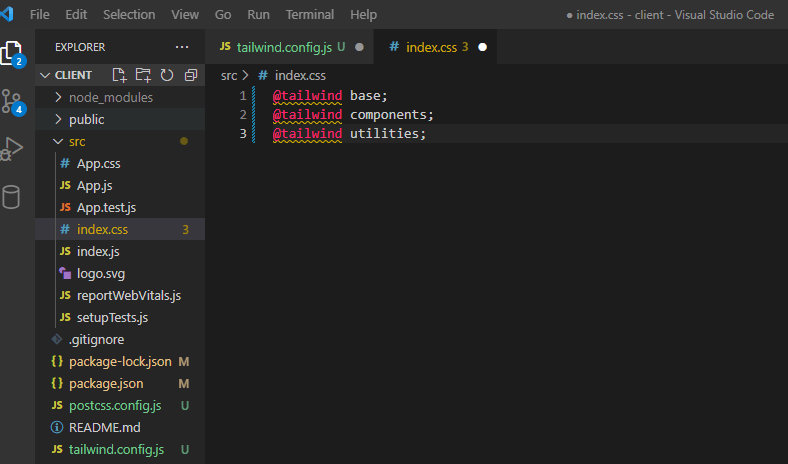This screenshot has width=788, height=464.
Task: Open the Edit menu
Action: [76, 15]
